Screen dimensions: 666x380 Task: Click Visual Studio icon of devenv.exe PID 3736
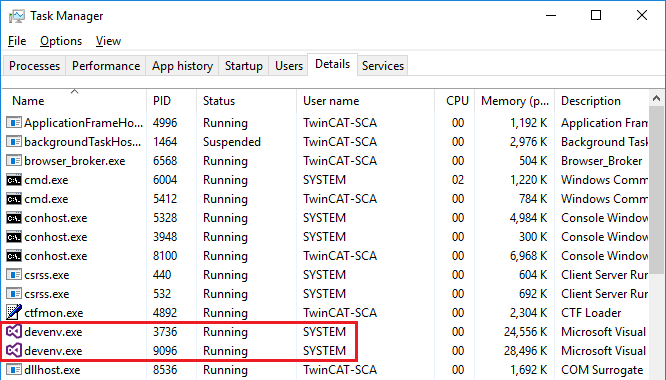click(14, 332)
